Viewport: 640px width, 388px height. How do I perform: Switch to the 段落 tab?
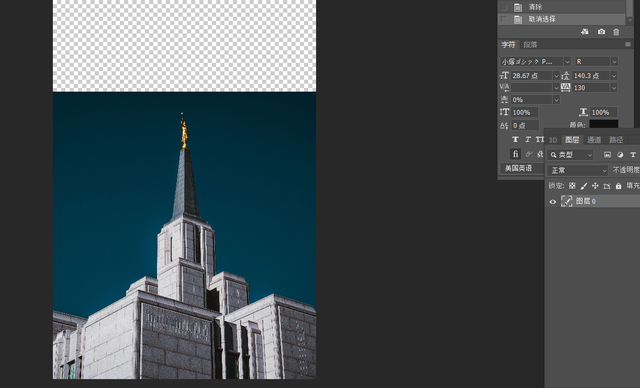tap(530, 44)
